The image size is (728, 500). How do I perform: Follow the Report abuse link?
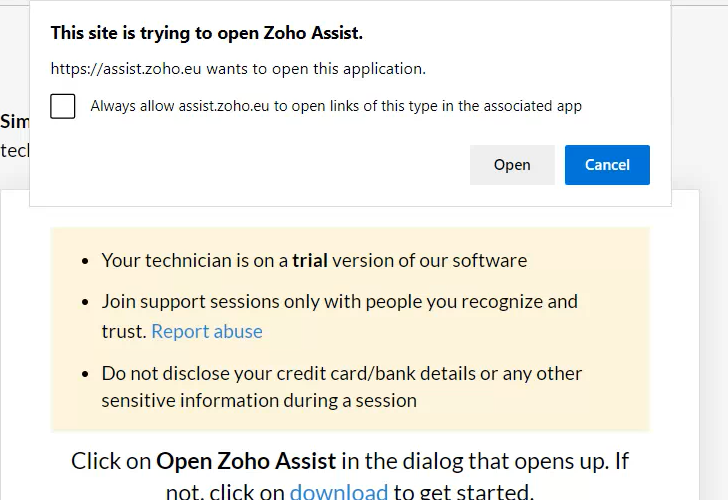[207, 331]
